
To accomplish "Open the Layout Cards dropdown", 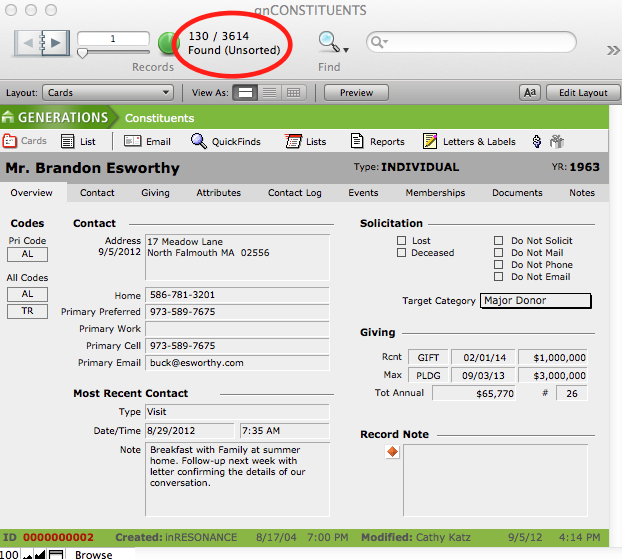I will click(x=108, y=93).
